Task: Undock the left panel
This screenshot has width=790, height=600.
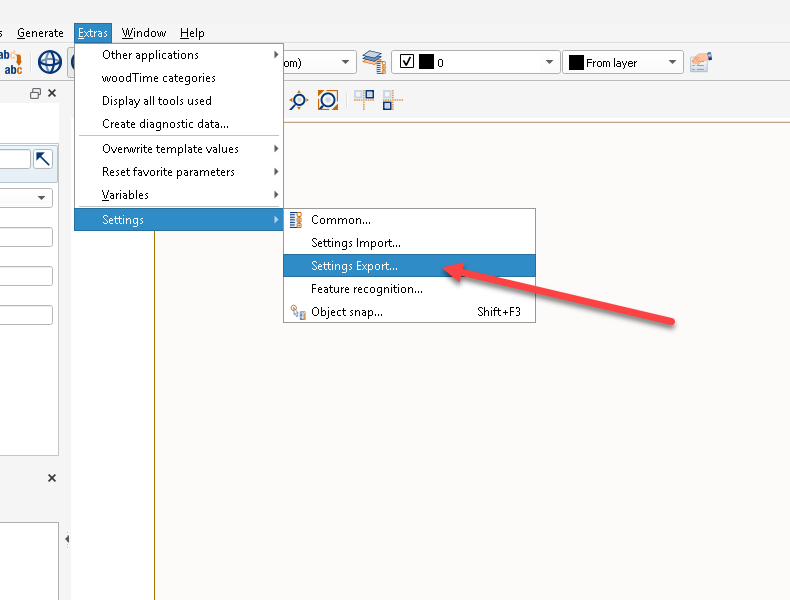Action: click(x=35, y=93)
